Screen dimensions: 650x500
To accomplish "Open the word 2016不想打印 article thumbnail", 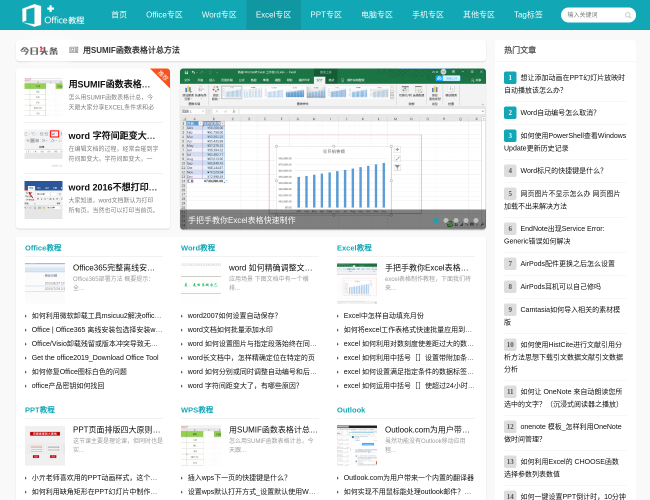I will tap(43, 200).
